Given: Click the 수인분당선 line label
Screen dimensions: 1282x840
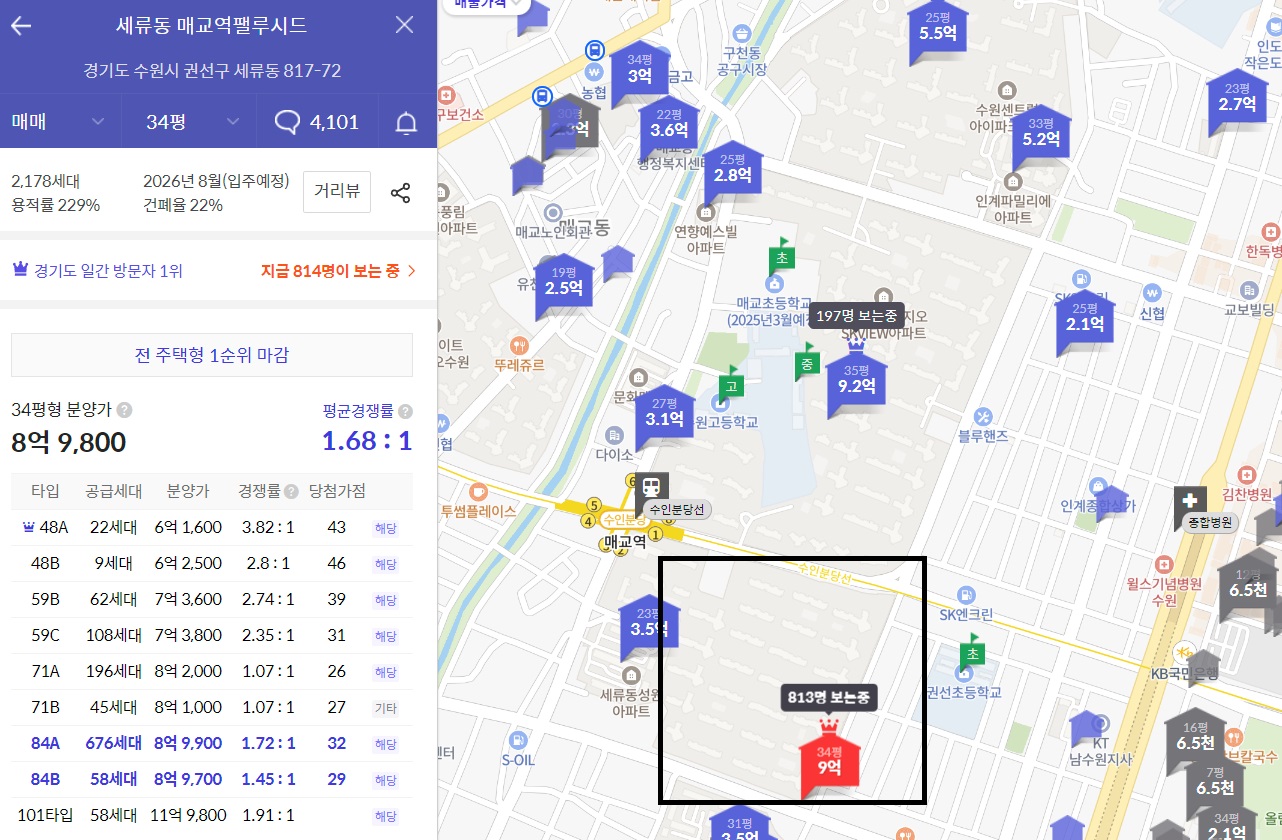Looking at the screenshot, I should 678,509.
